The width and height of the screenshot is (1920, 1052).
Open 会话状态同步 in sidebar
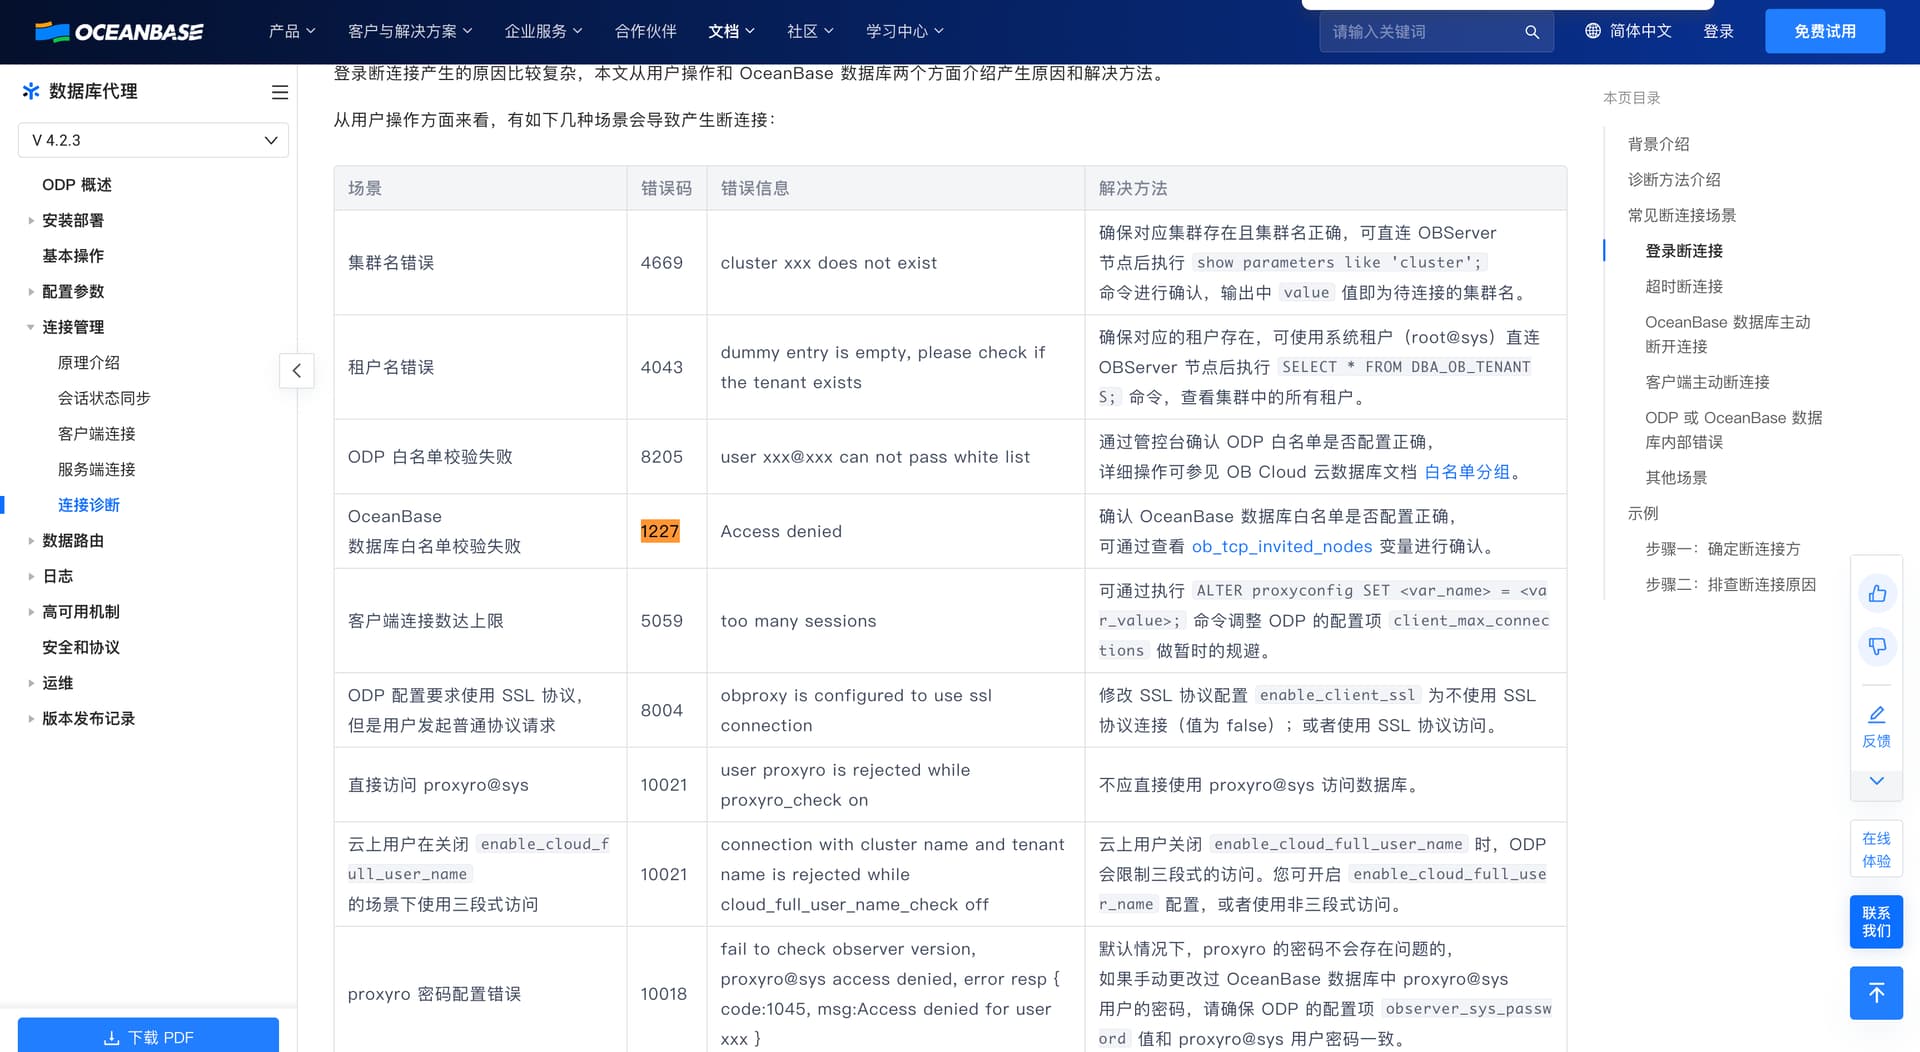(x=104, y=398)
